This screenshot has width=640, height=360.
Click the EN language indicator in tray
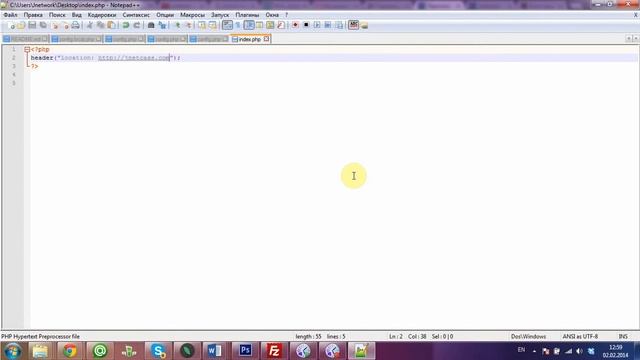(521, 350)
